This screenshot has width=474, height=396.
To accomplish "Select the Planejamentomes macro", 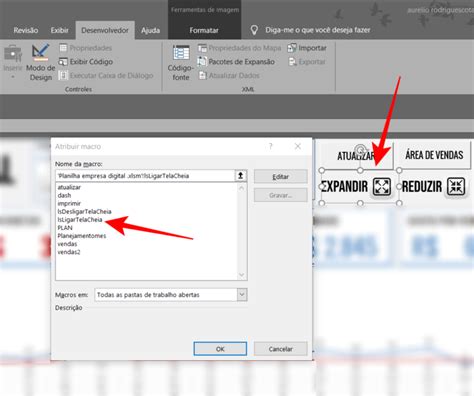I will (82, 236).
